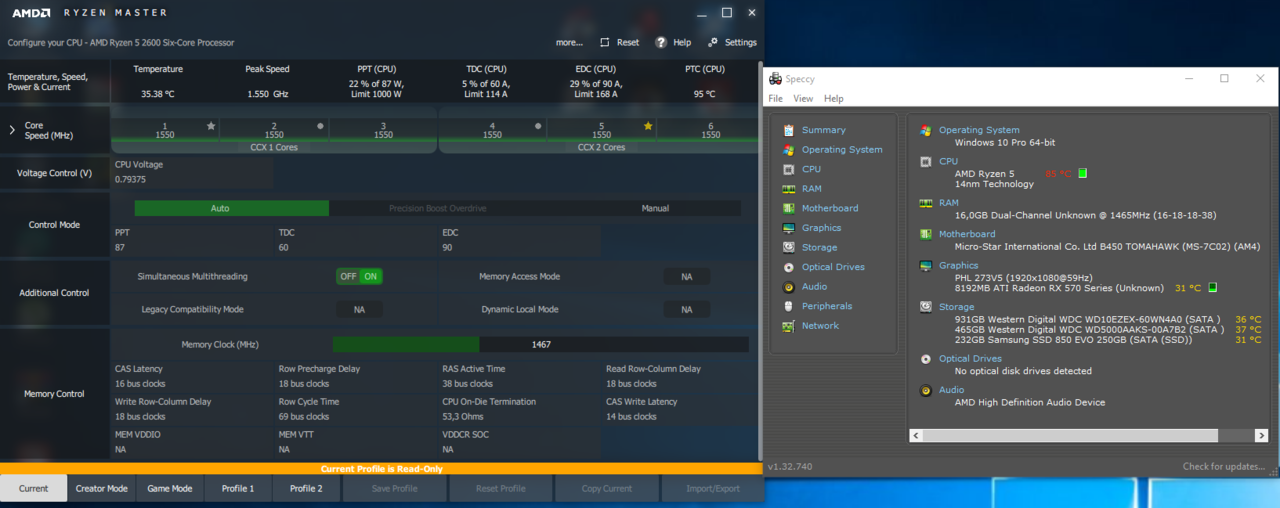
Task: Click the Dynamic Local Mode NA toggle
Action: click(687, 309)
